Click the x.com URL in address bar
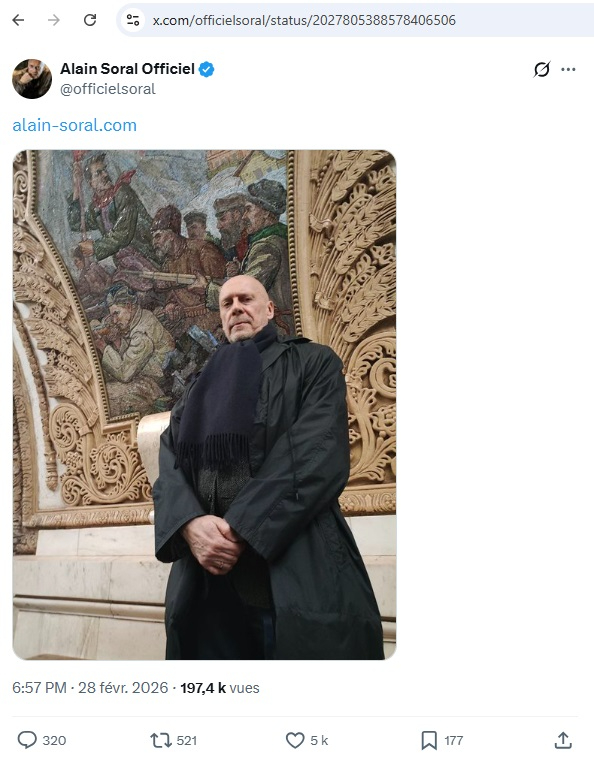 click(x=304, y=20)
